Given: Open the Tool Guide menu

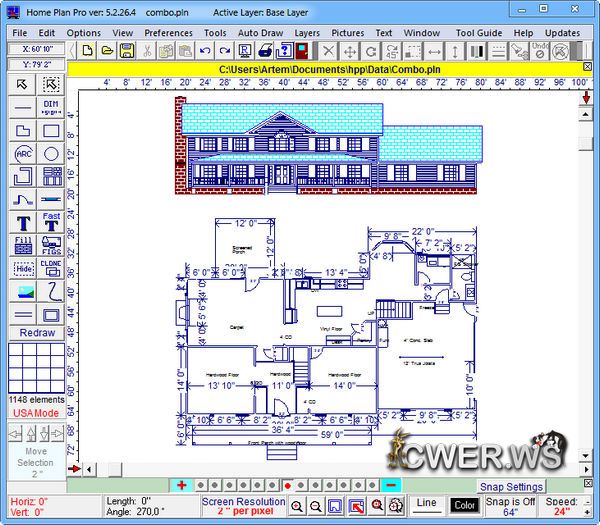Looking at the screenshot, I should click(479, 33).
